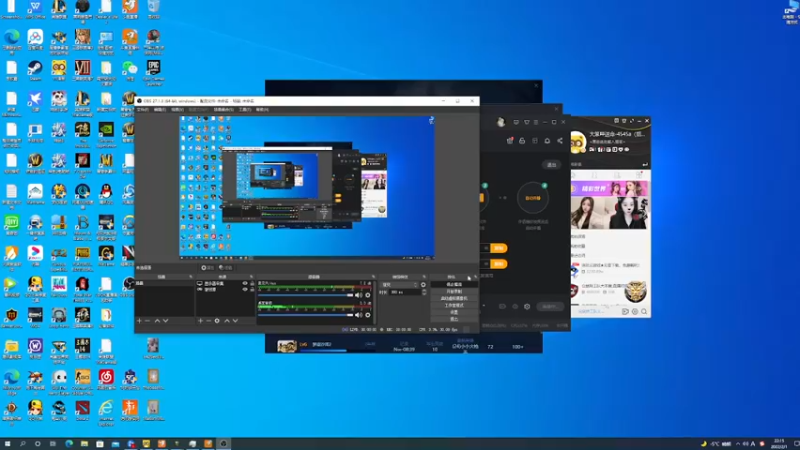Click lower orange button in dark window

[x=498, y=264]
